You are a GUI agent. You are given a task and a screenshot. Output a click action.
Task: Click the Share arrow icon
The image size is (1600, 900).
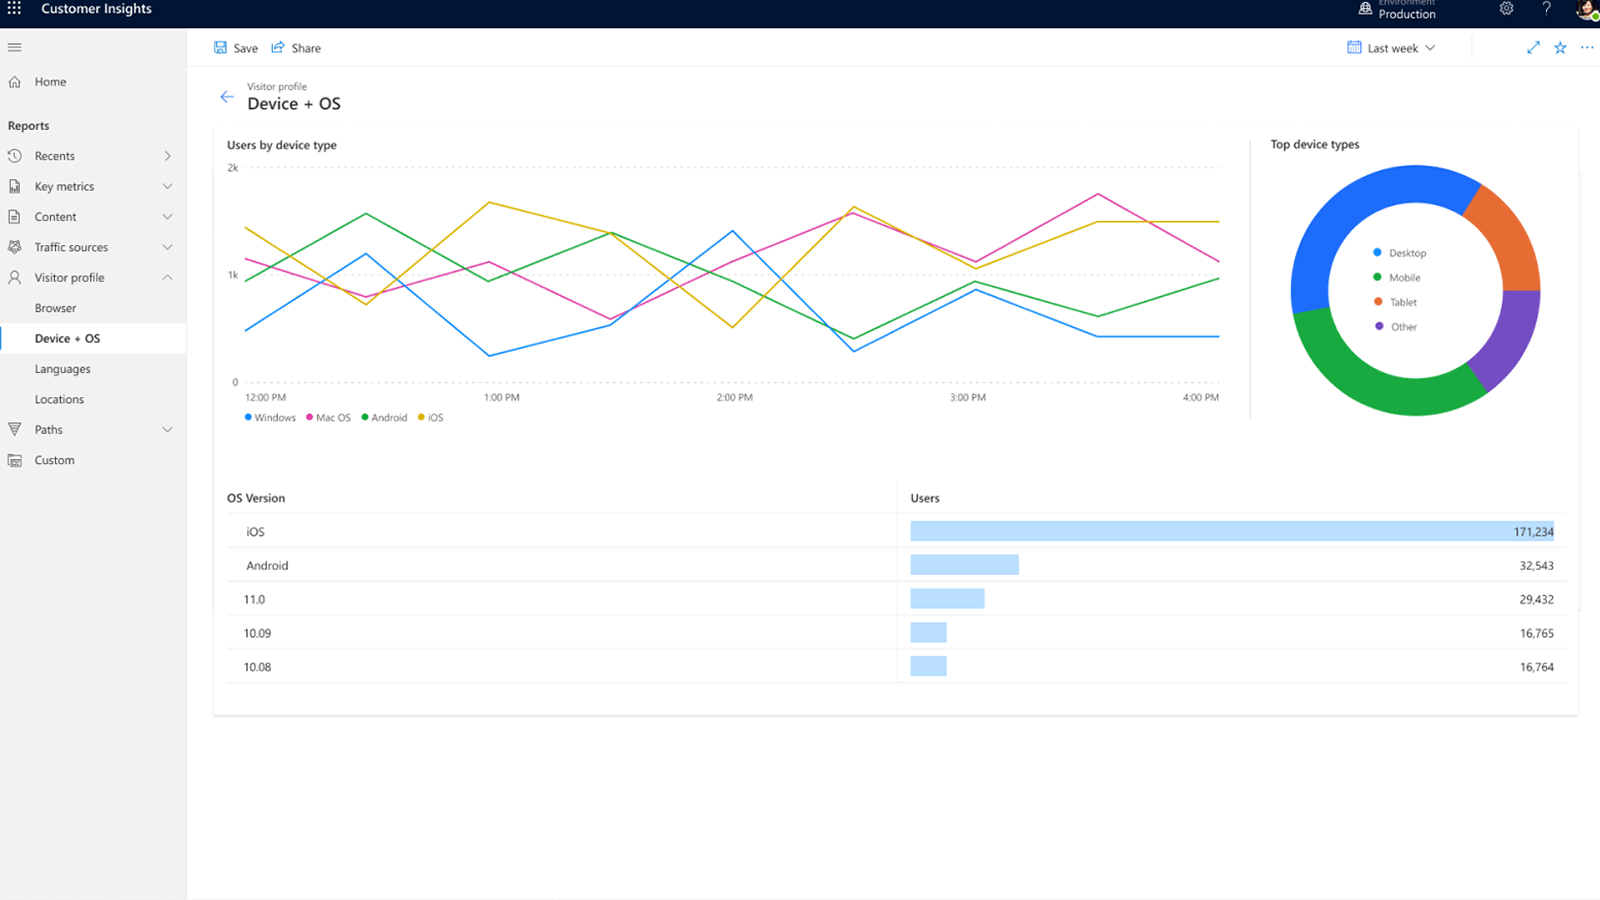(x=278, y=47)
